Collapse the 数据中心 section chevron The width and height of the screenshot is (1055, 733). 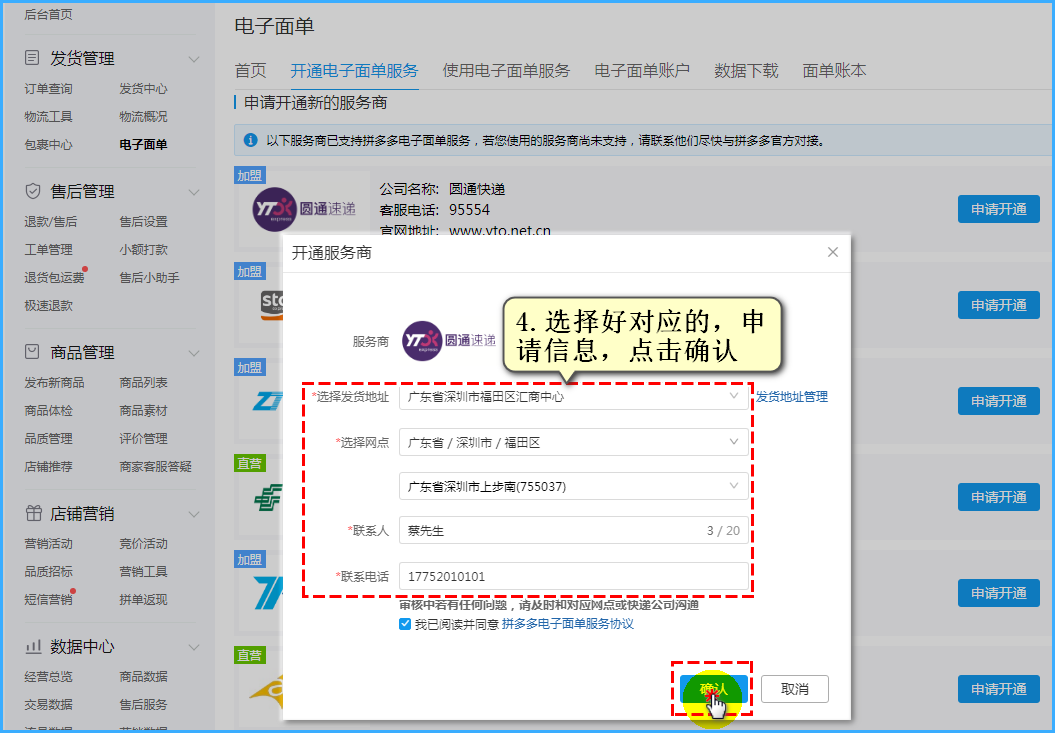[x=194, y=648]
